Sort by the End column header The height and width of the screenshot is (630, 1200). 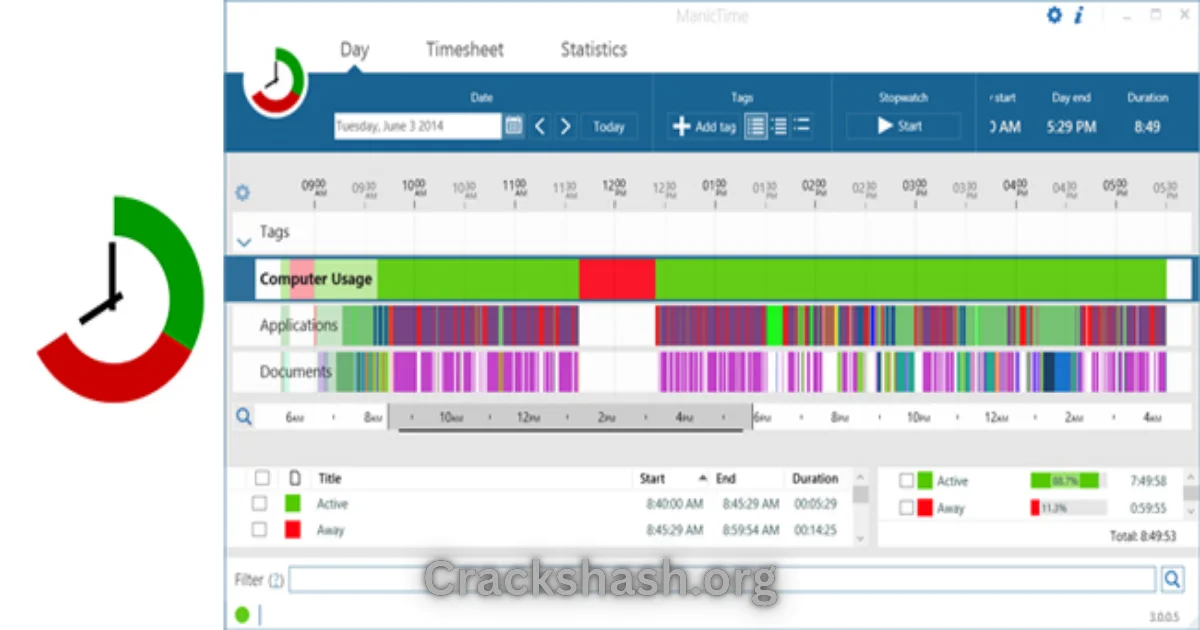[726, 479]
